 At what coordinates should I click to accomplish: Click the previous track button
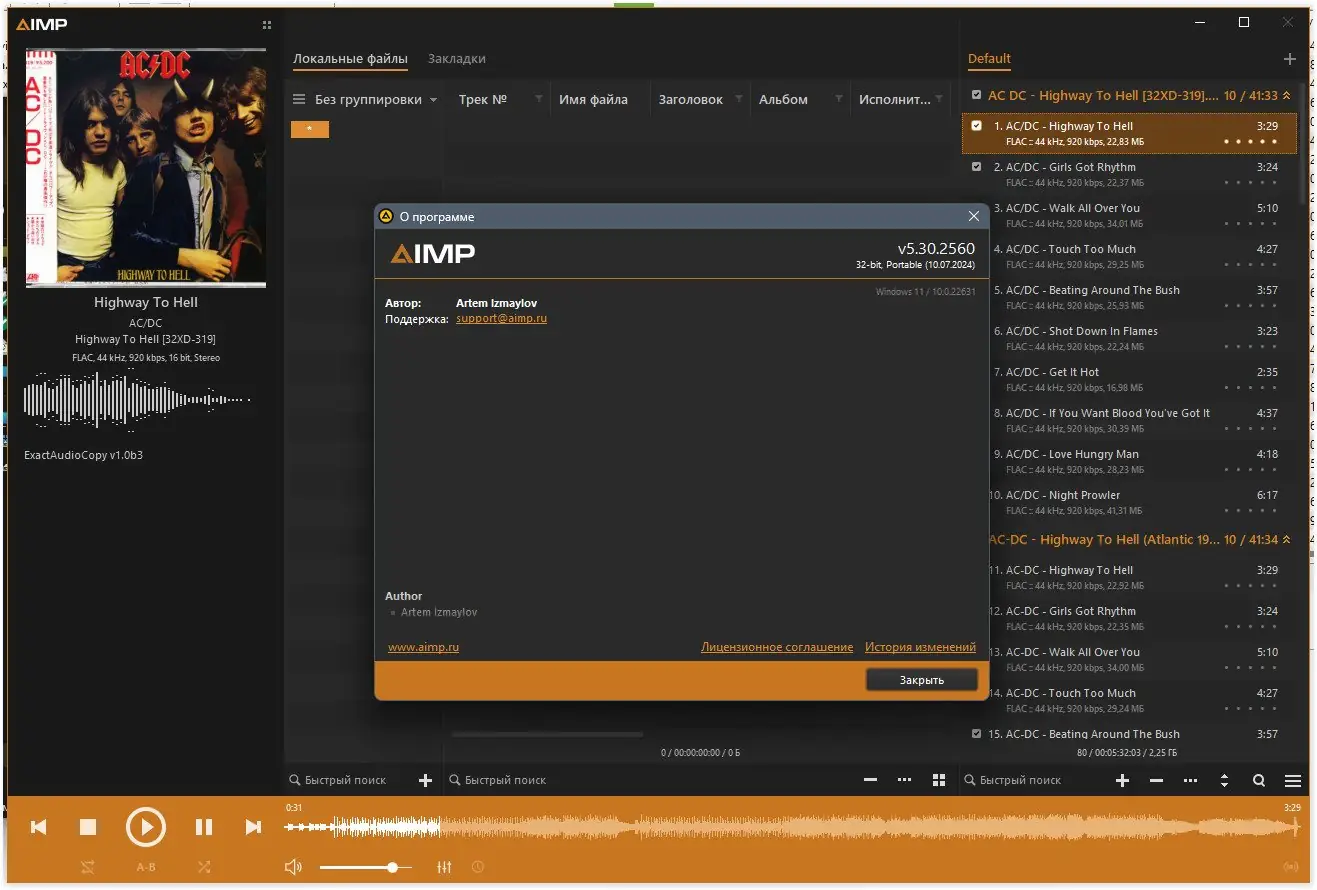[39, 827]
